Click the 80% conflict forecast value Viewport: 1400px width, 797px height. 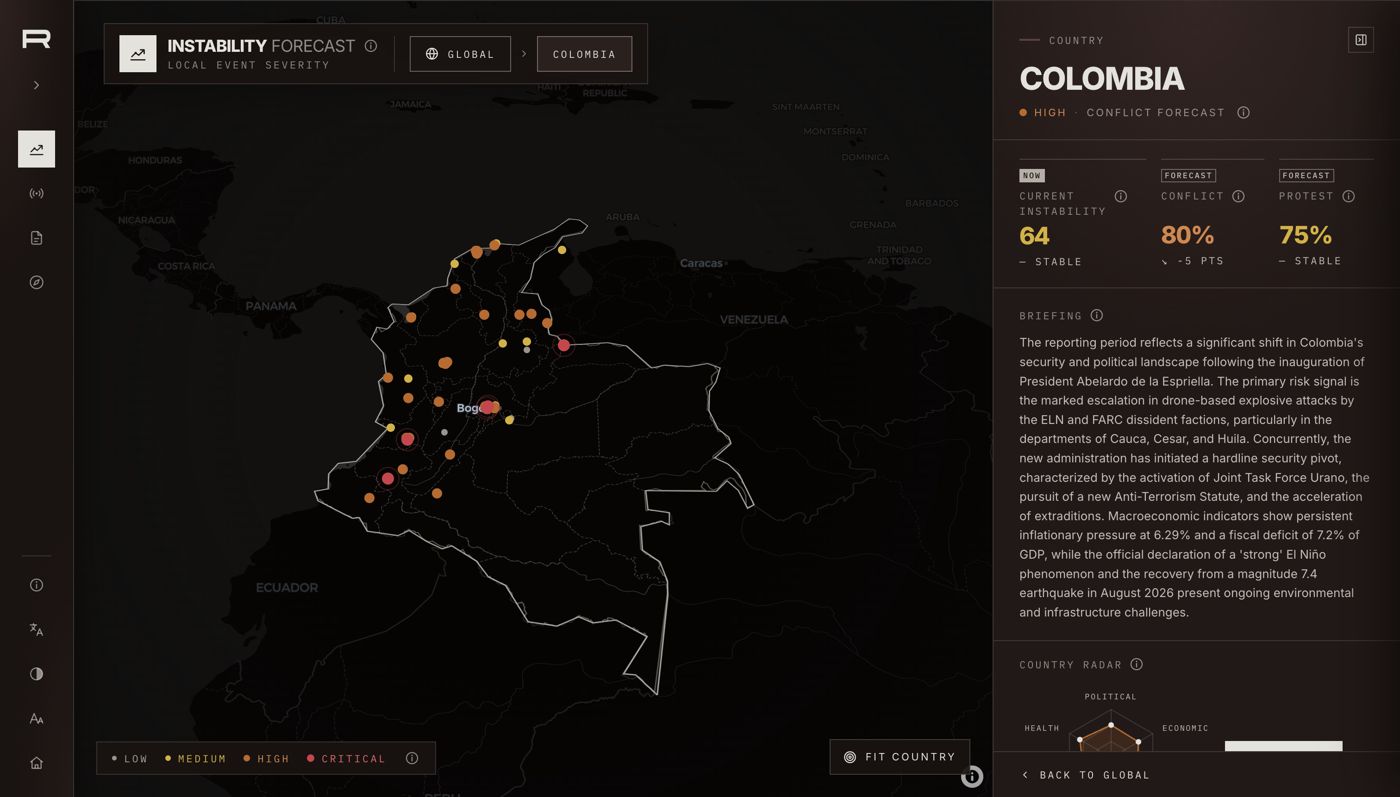pos(1187,236)
